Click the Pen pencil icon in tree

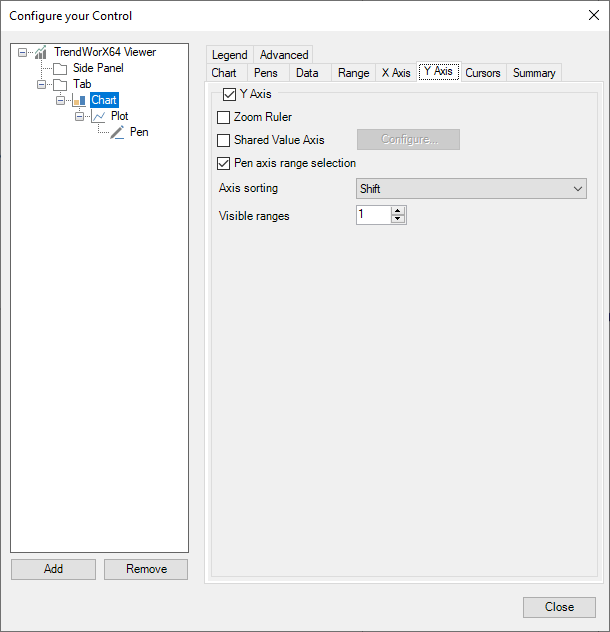tap(117, 132)
